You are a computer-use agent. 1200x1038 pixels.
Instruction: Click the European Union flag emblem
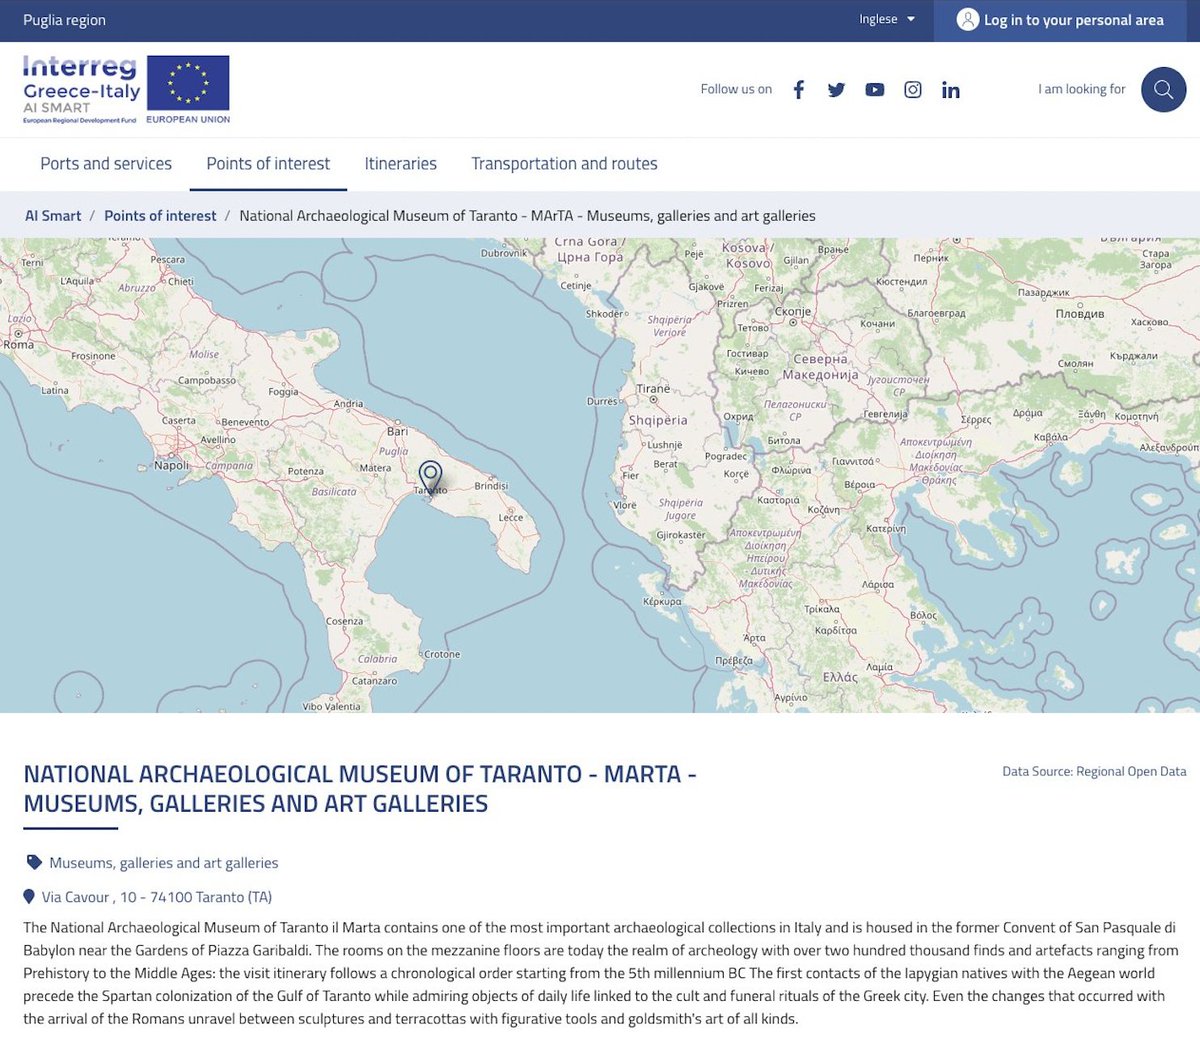pyautogui.click(x=188, y=83)
